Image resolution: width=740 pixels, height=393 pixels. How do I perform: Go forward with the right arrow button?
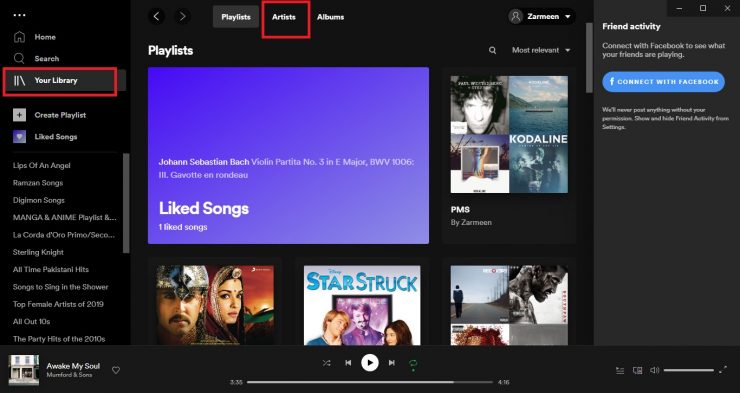click(x=182, y=17)
